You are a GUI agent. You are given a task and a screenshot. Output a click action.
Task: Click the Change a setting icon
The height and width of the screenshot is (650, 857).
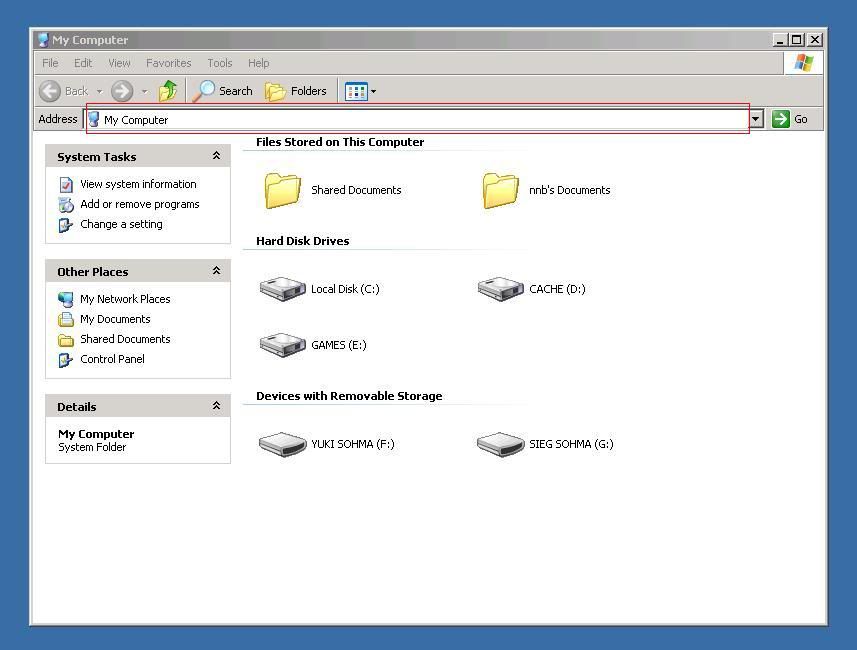point(66,225)
